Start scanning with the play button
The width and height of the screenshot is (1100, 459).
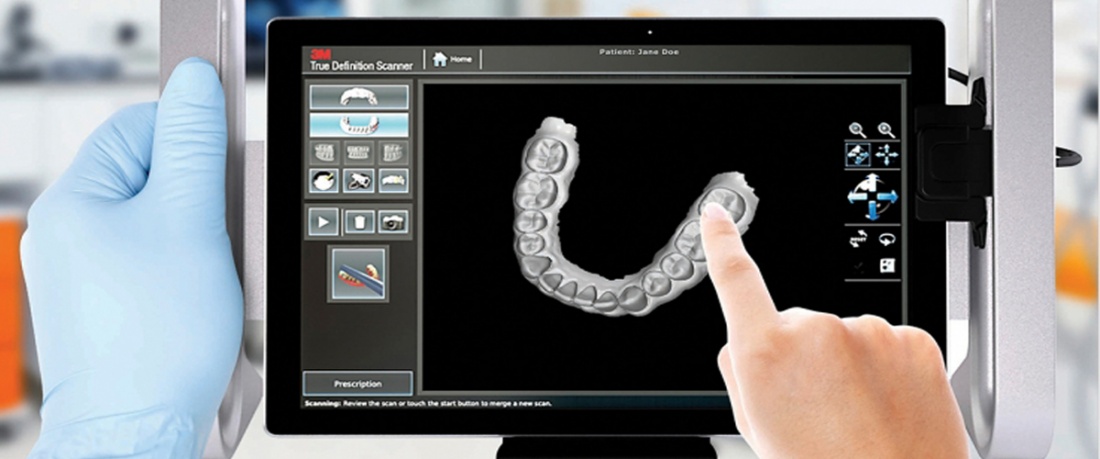click(x=323, y=222)
